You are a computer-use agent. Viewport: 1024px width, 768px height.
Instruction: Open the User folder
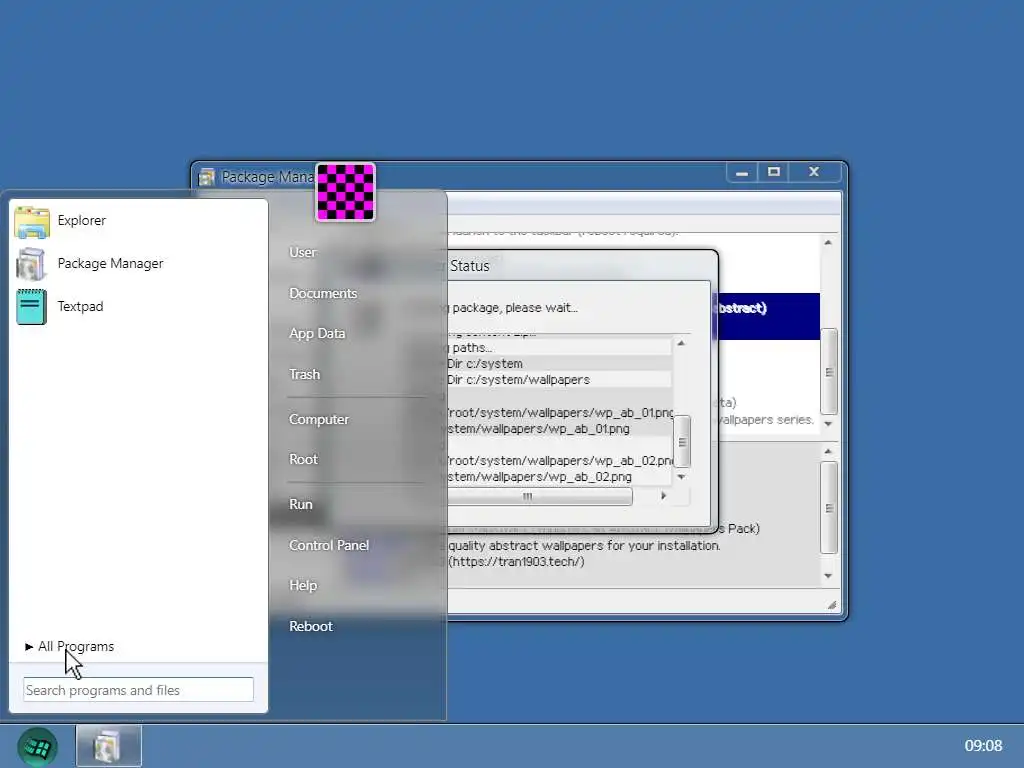pos(302,253)
